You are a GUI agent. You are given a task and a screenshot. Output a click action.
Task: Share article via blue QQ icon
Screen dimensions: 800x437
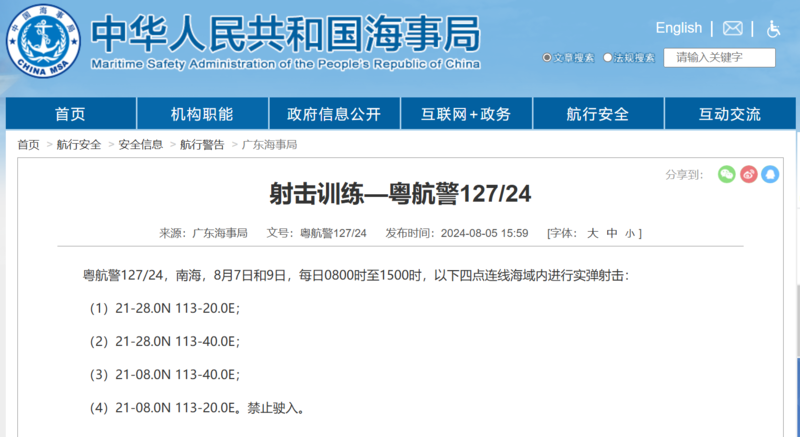coord(770,174)
